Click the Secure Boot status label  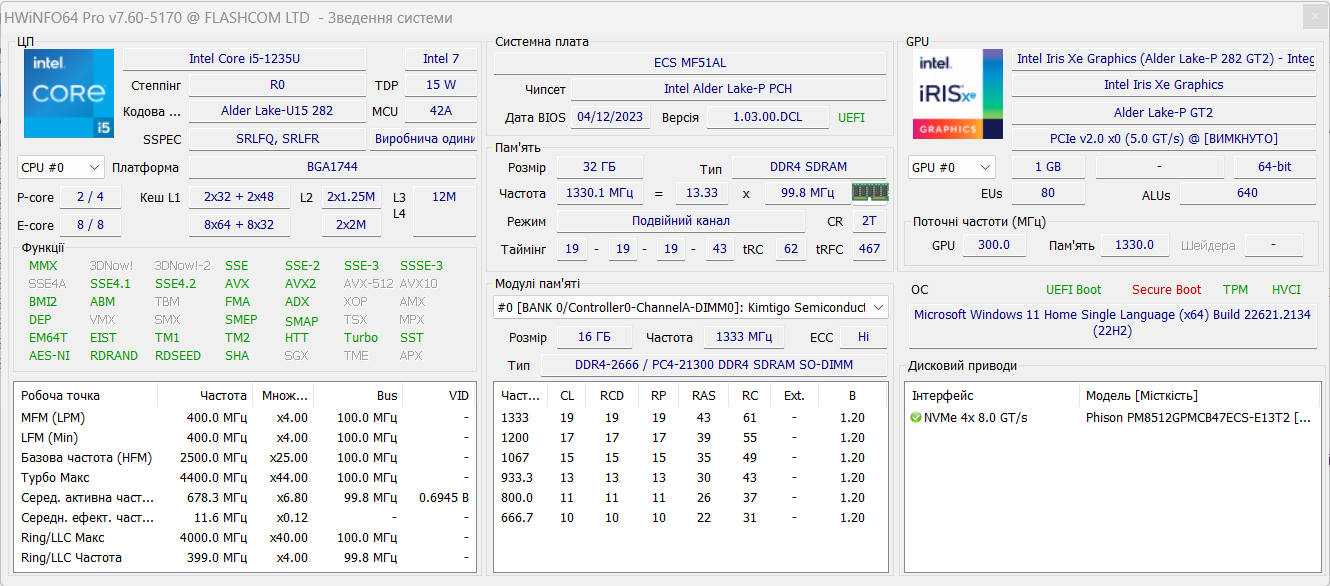point(1166,290)
